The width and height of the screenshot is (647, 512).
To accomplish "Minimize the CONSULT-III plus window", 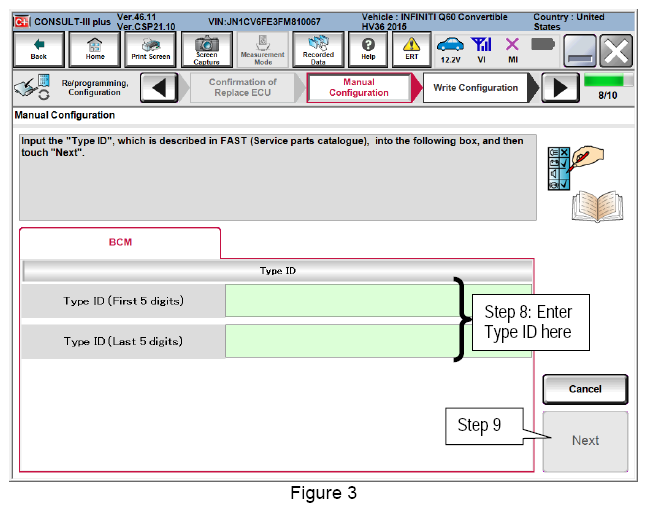I will tap(580, 51).
